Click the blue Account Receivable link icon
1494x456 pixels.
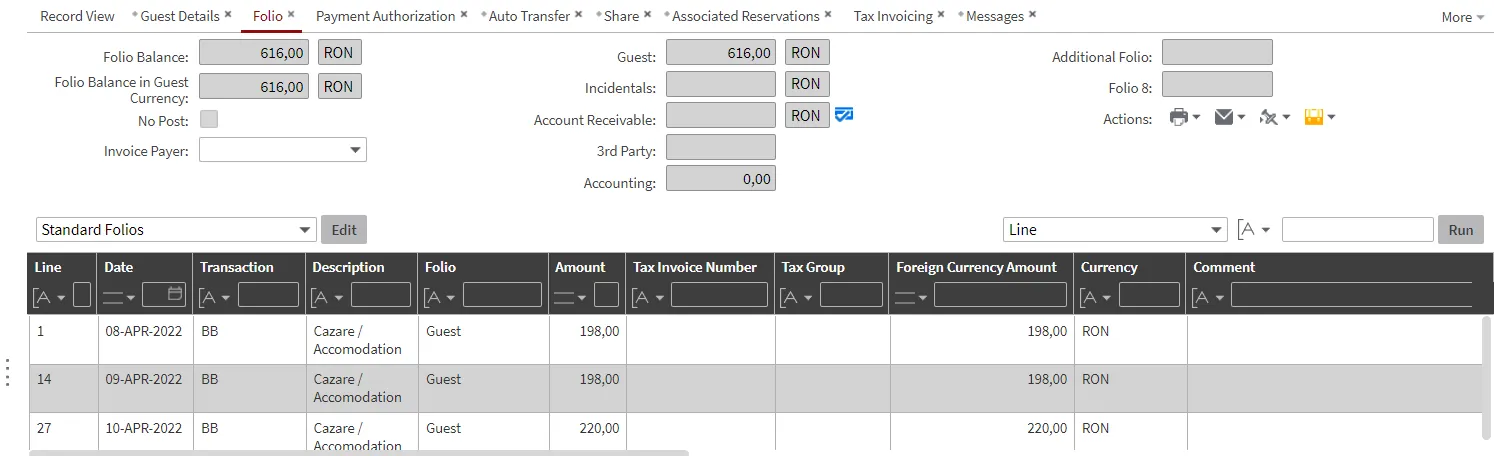[844, 115]
